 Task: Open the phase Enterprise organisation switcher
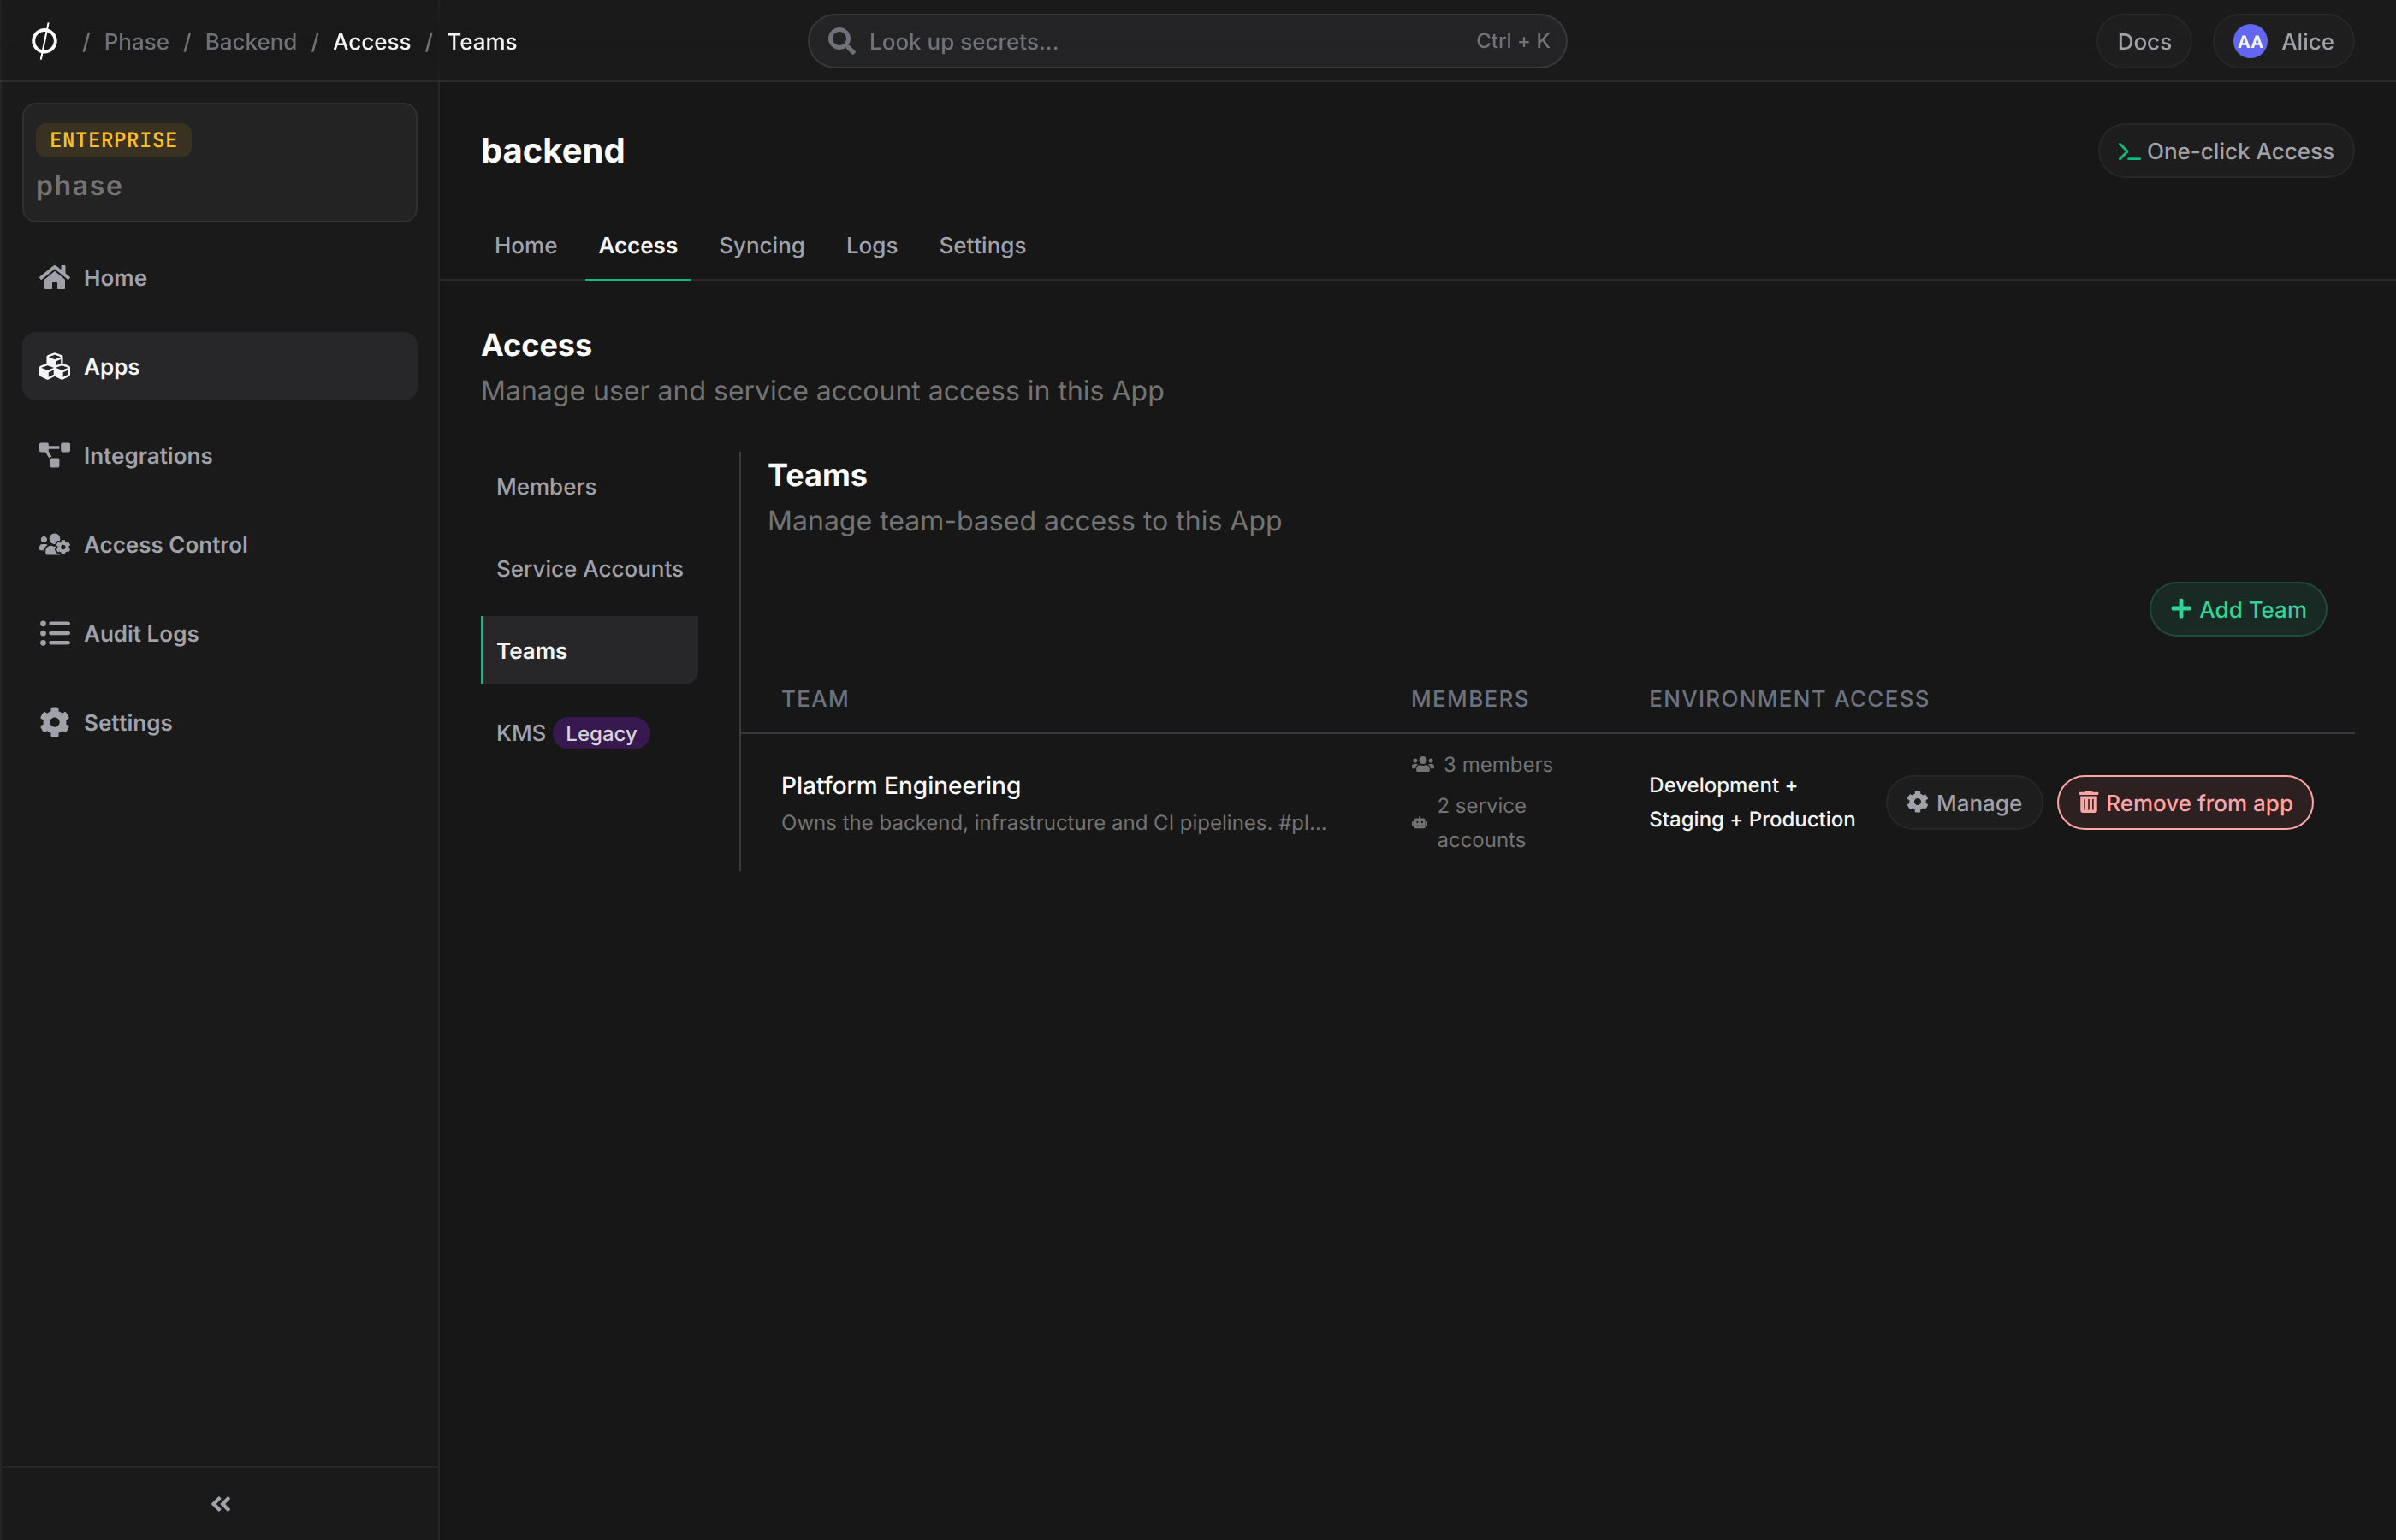(x=220, y=162)
